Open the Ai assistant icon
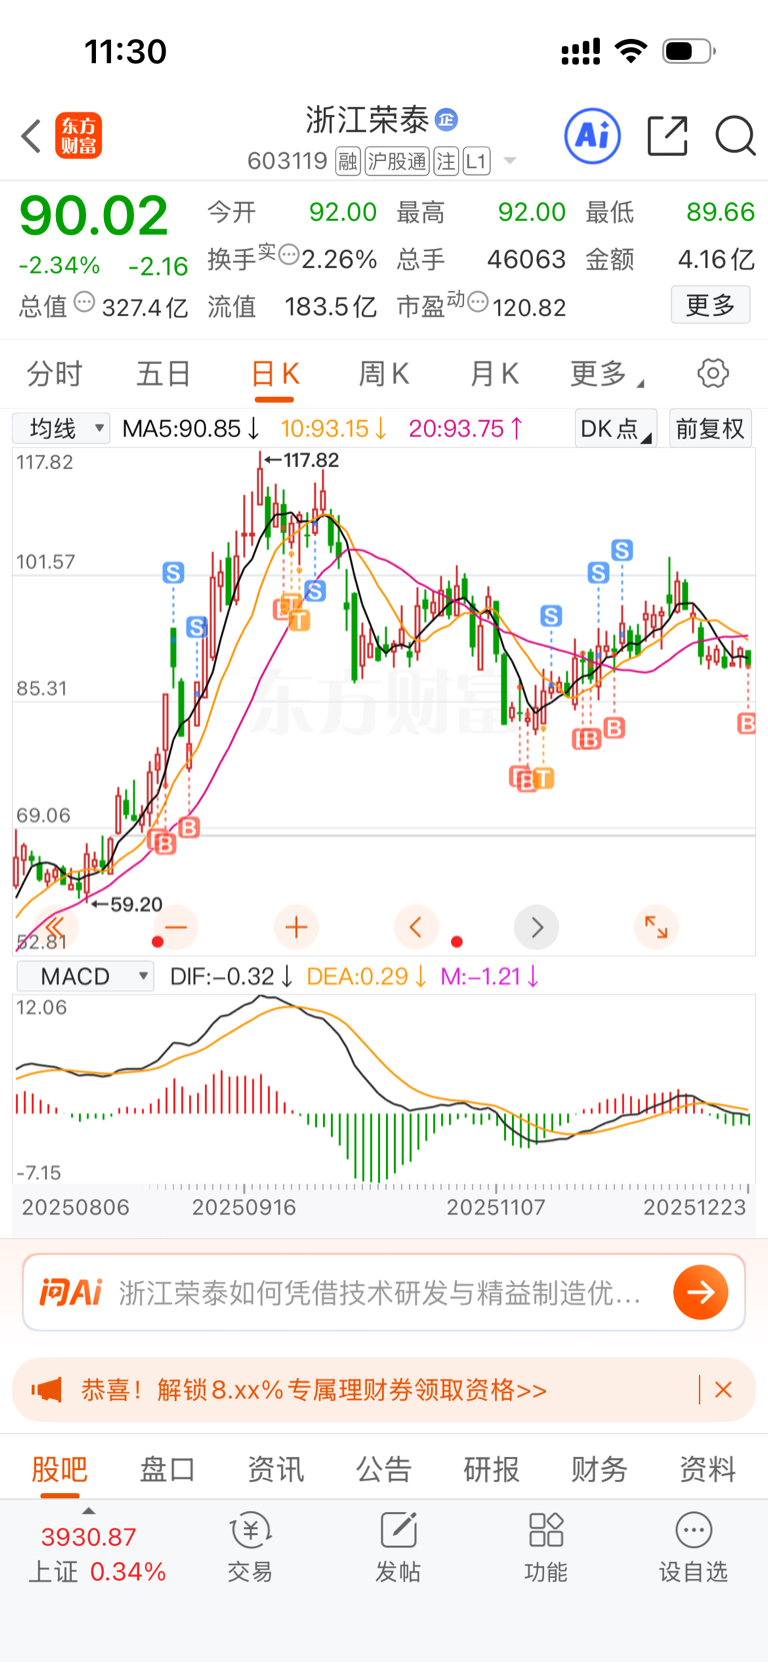The image size is (768, 1663). 593,135
